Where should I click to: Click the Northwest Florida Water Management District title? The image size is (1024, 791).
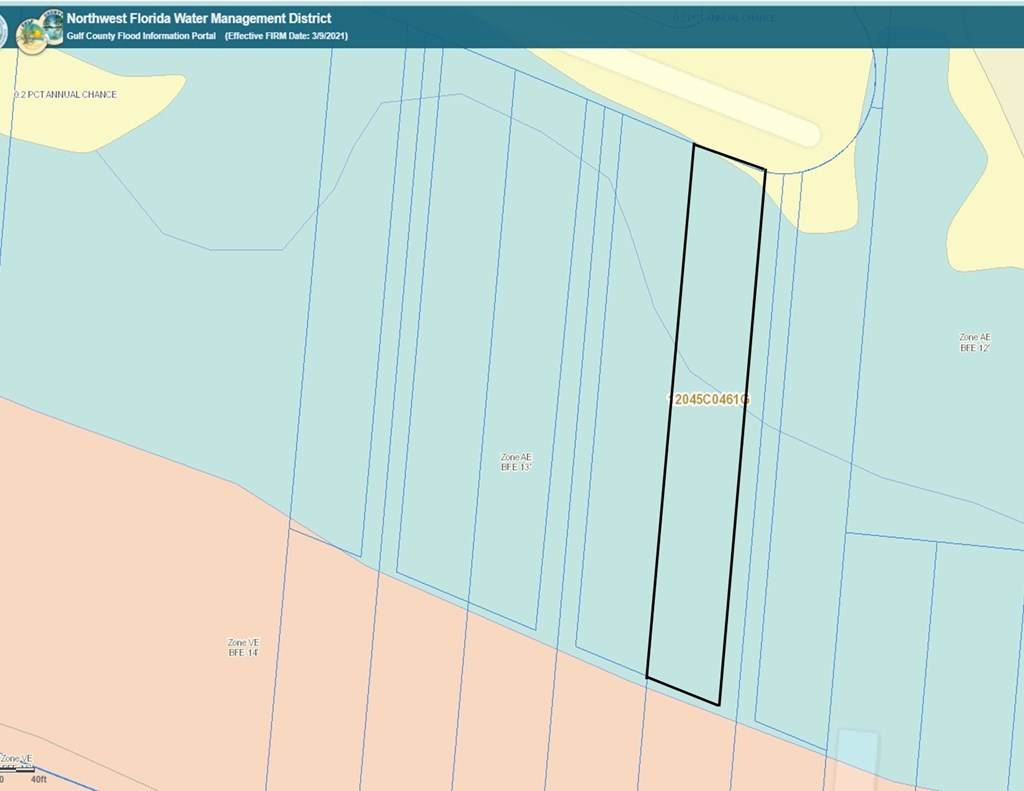(199, 18)
